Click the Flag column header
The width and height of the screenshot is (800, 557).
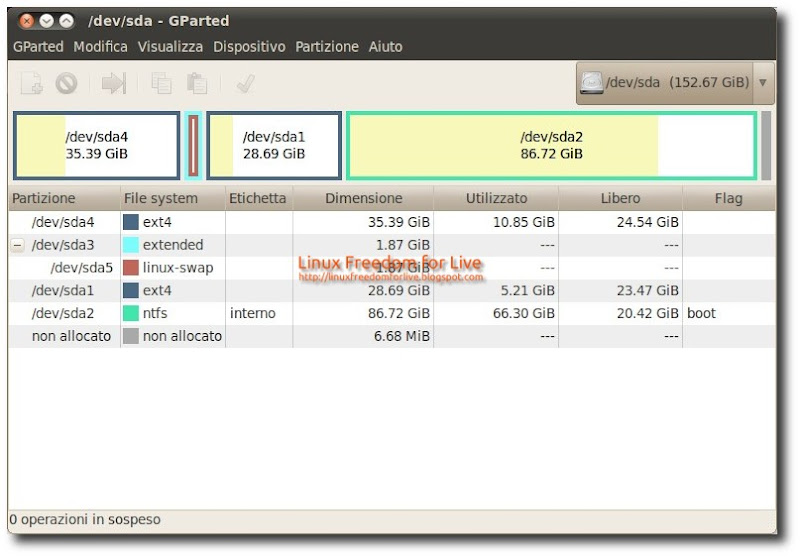pyautogui.click(x=729, y=198)
